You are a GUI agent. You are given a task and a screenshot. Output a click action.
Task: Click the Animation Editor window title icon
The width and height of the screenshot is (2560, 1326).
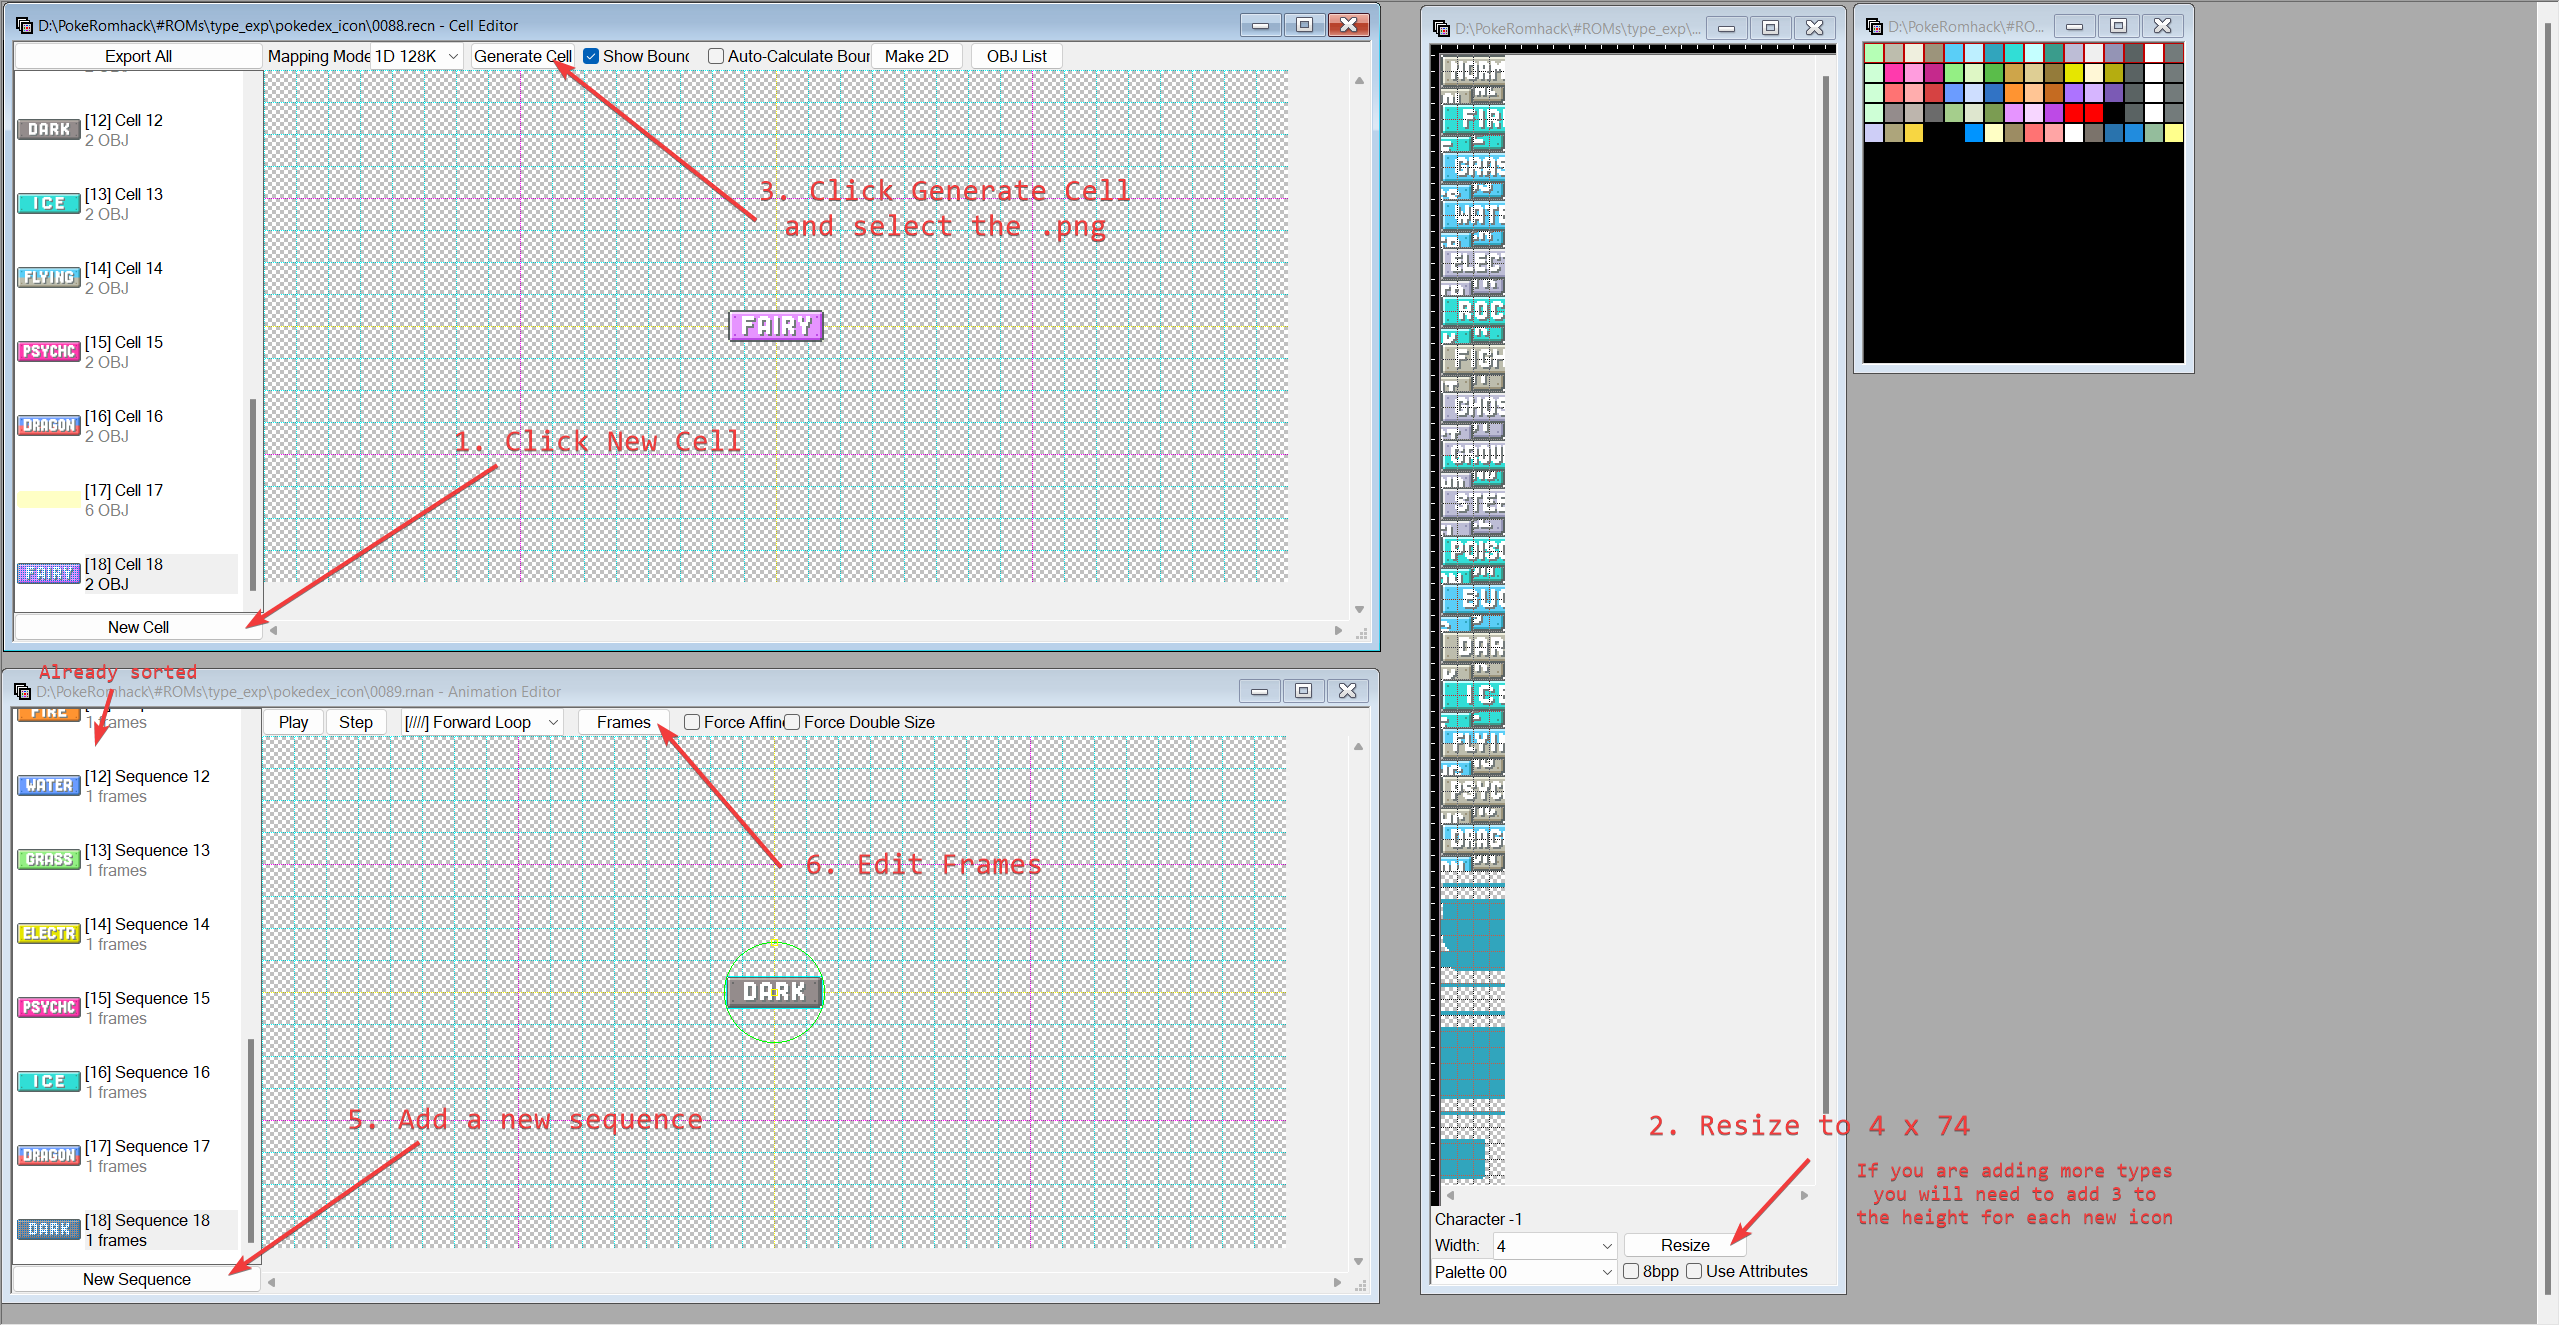pyautogui.click(x=22, y=692)
